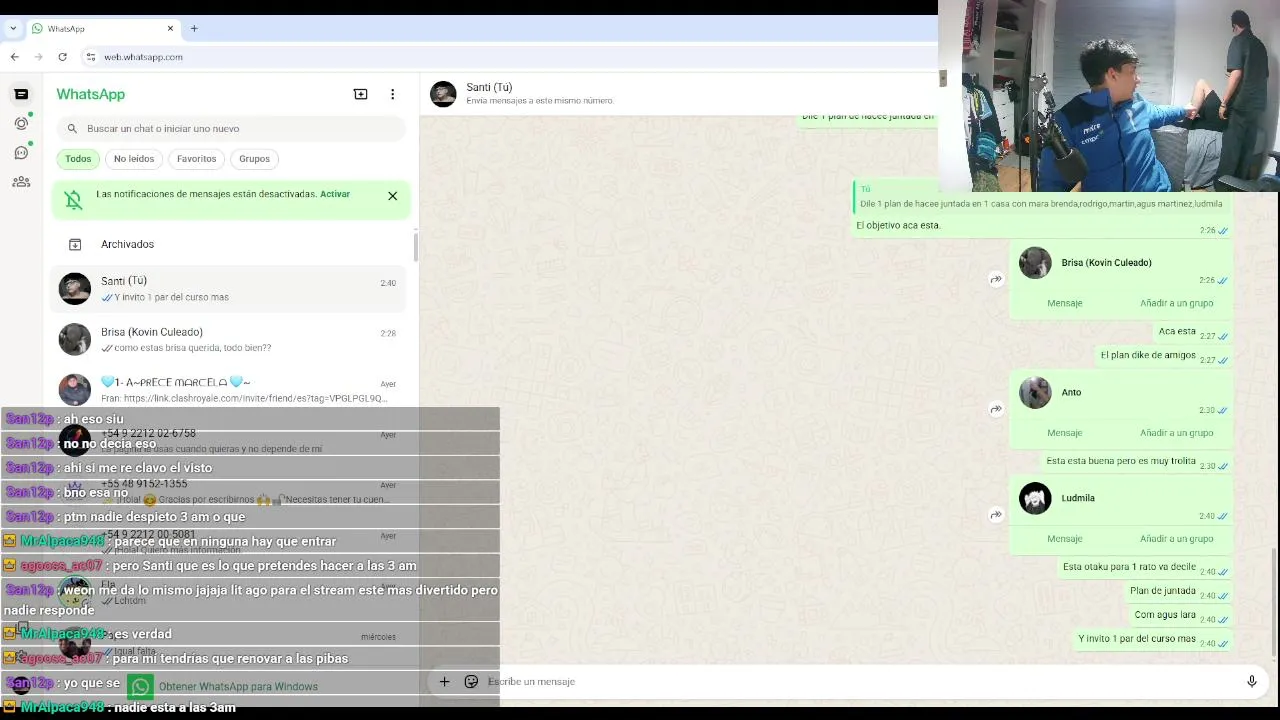Click the conversation scrollbar
Image resolution: width=1280 pixels, height=720 pixels.
[1274, 603]
